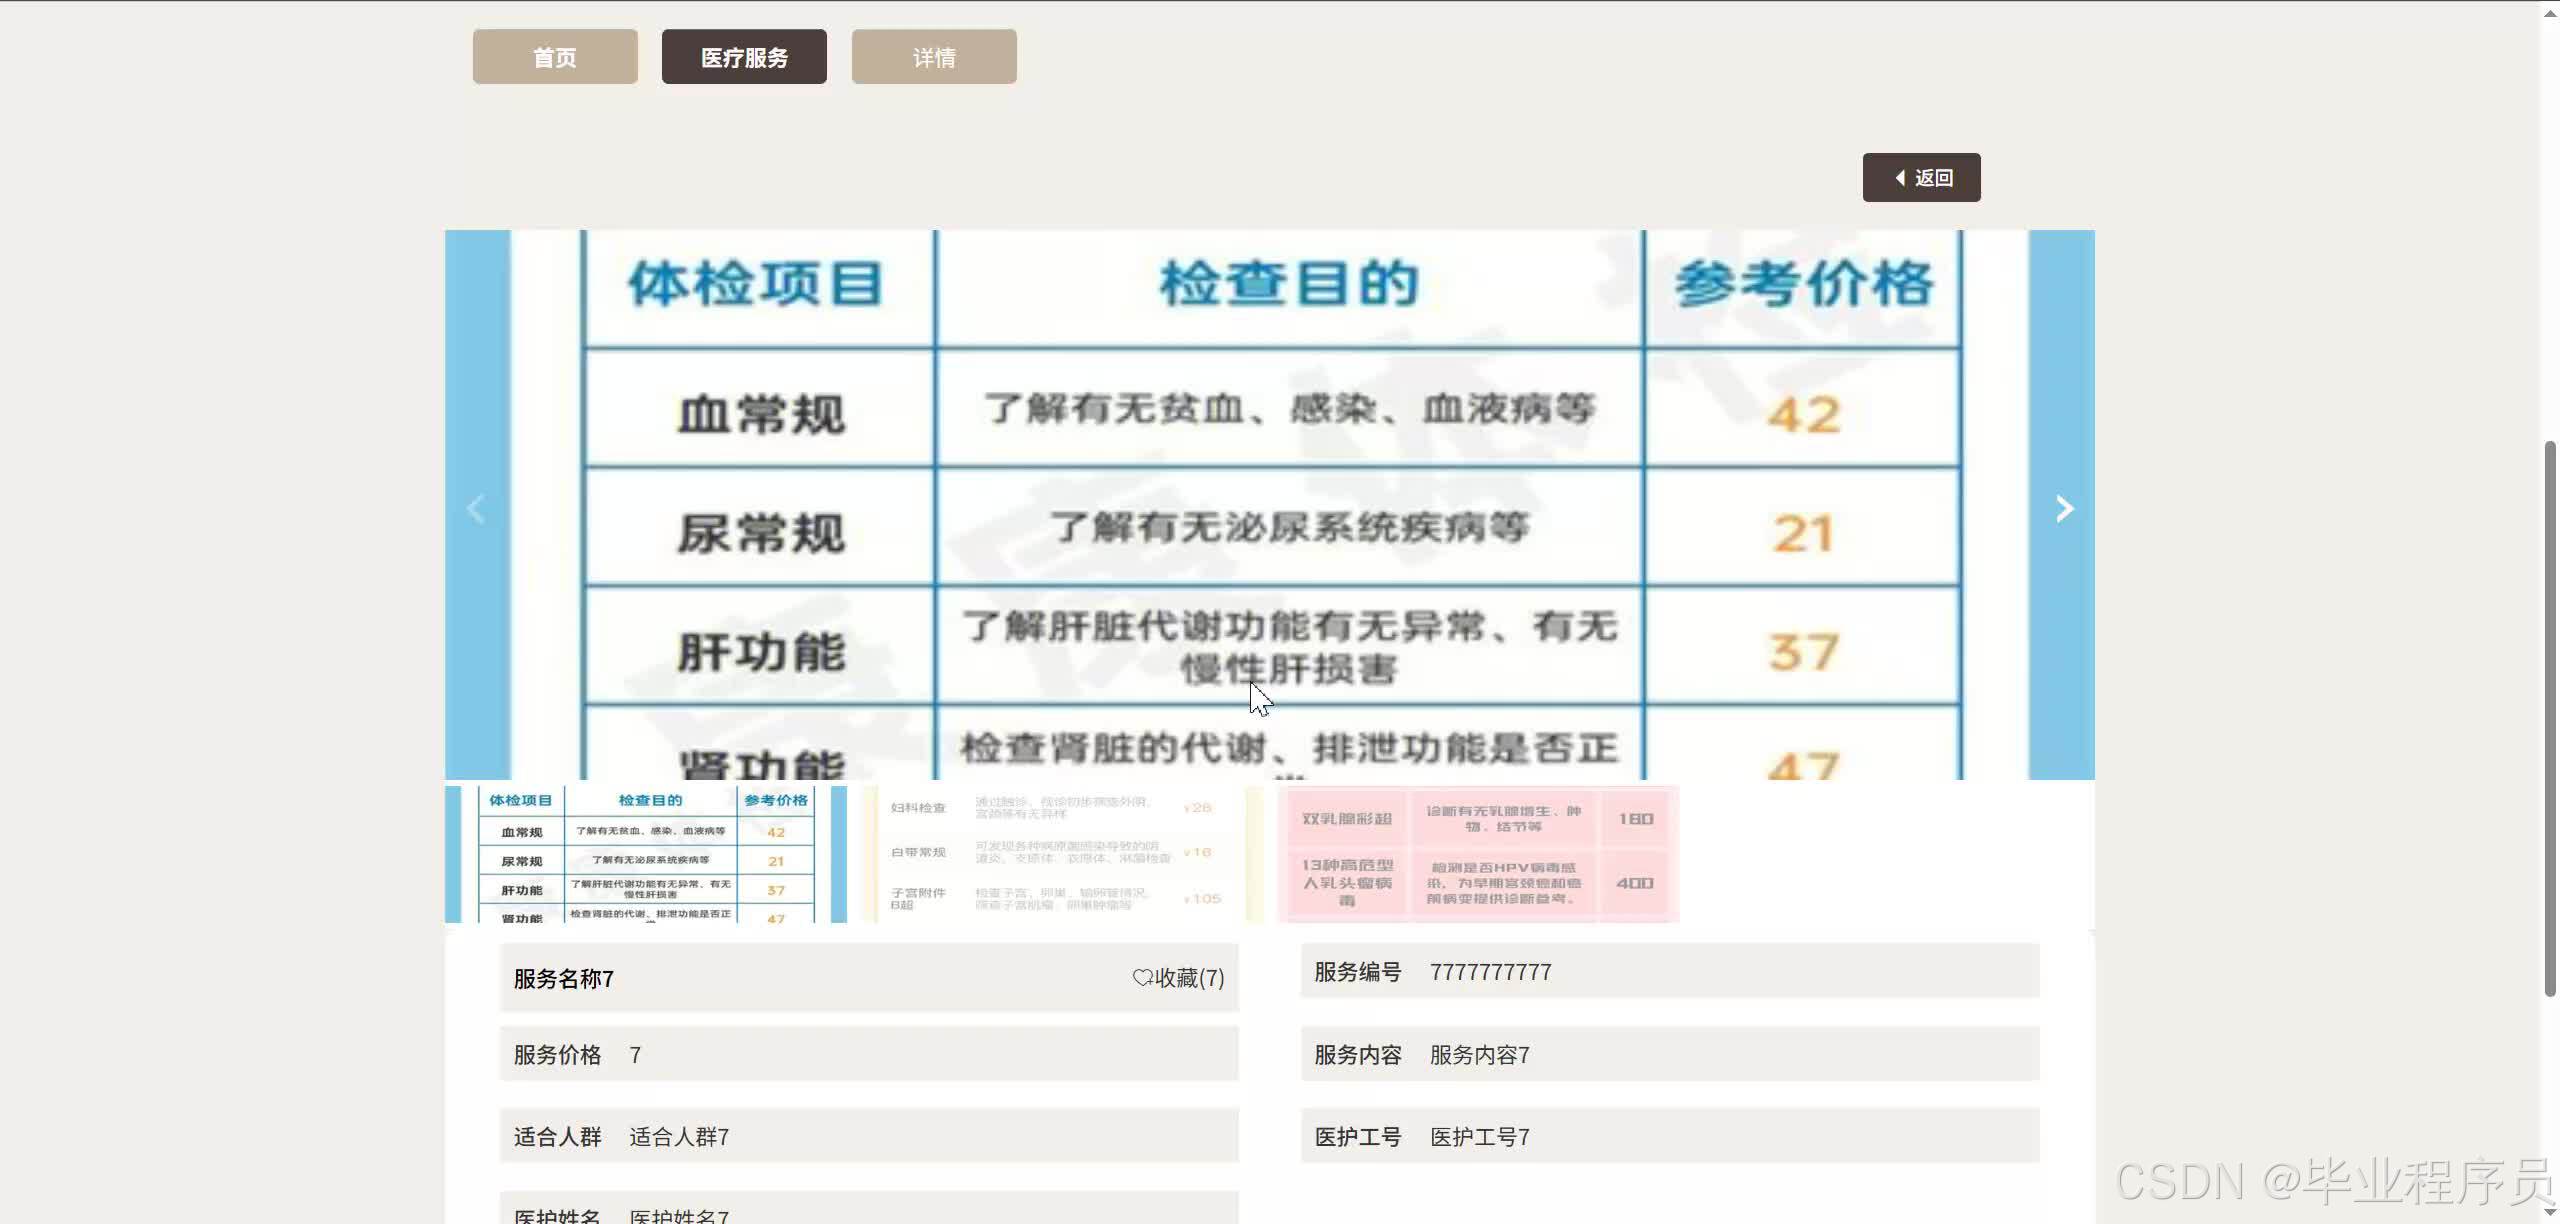Open the 详情 tab
This screenshot has width=2560, height=1224.
933,56
